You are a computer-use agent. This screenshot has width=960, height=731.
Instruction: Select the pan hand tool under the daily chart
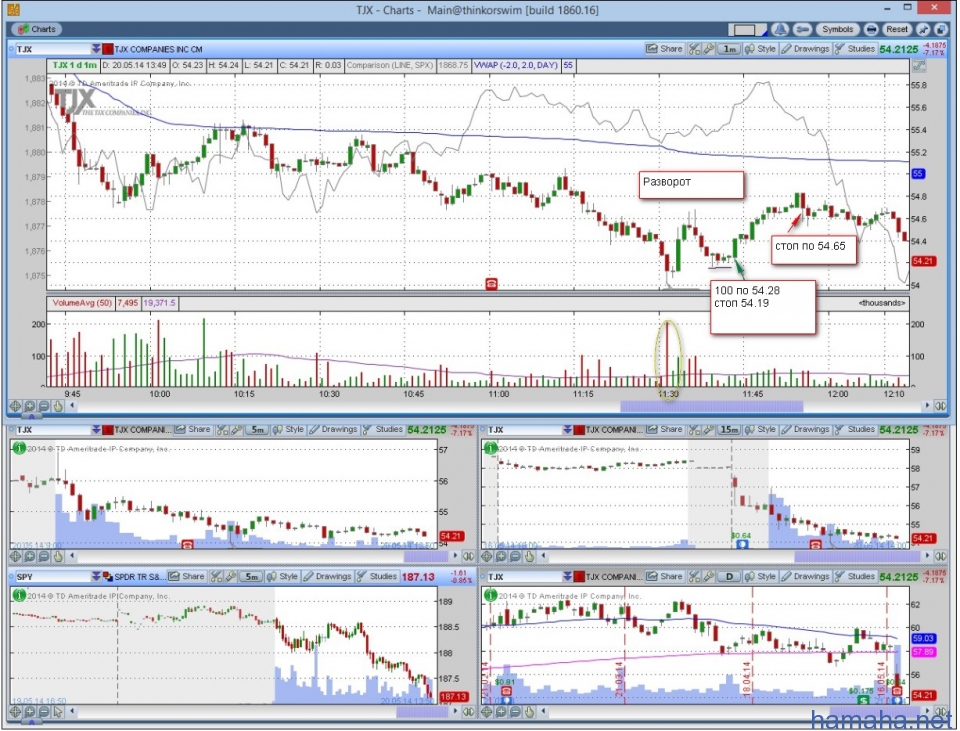530,711
